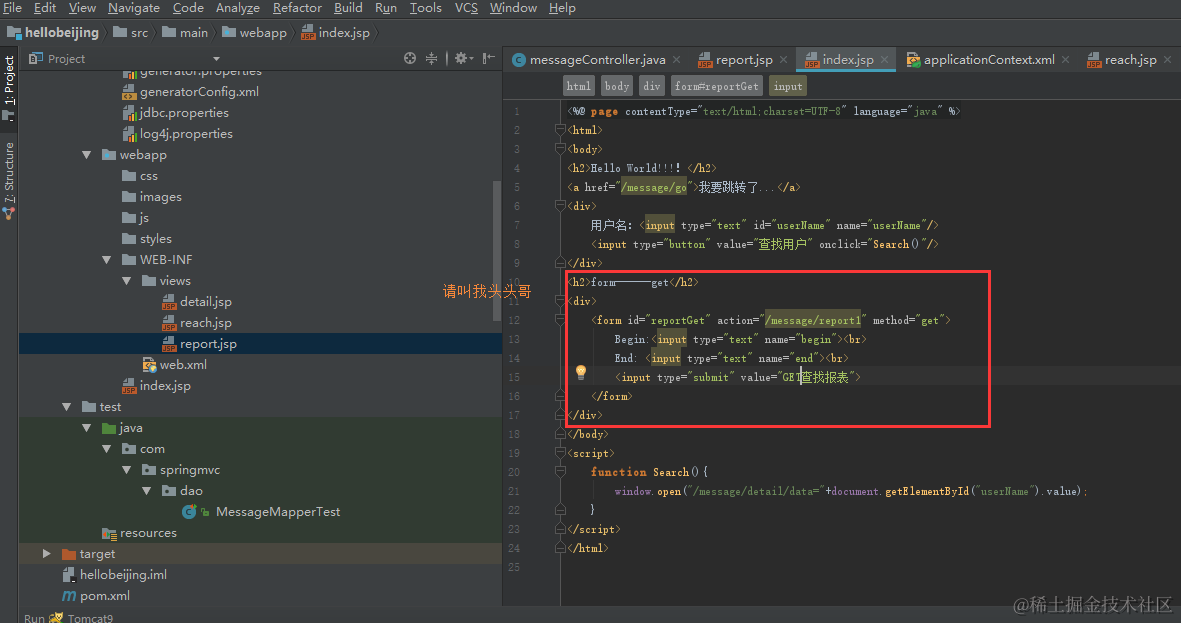1181x623 pixels.
Task: Collapse the springmvc package
Action: pos(127,469)
